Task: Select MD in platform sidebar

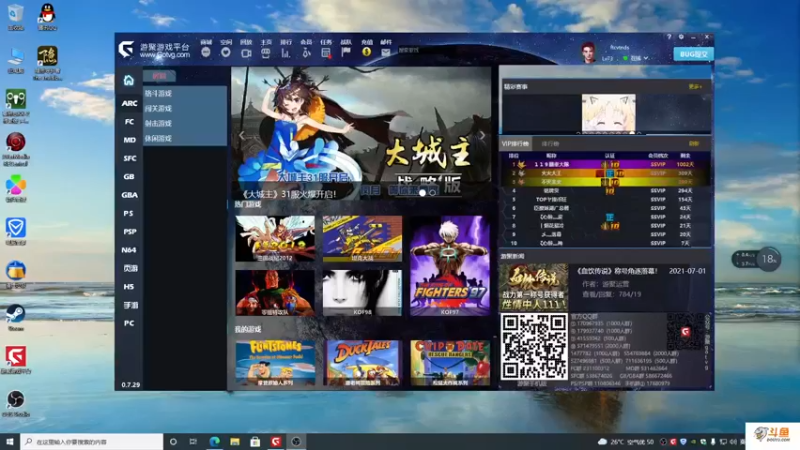Action: 129,140
